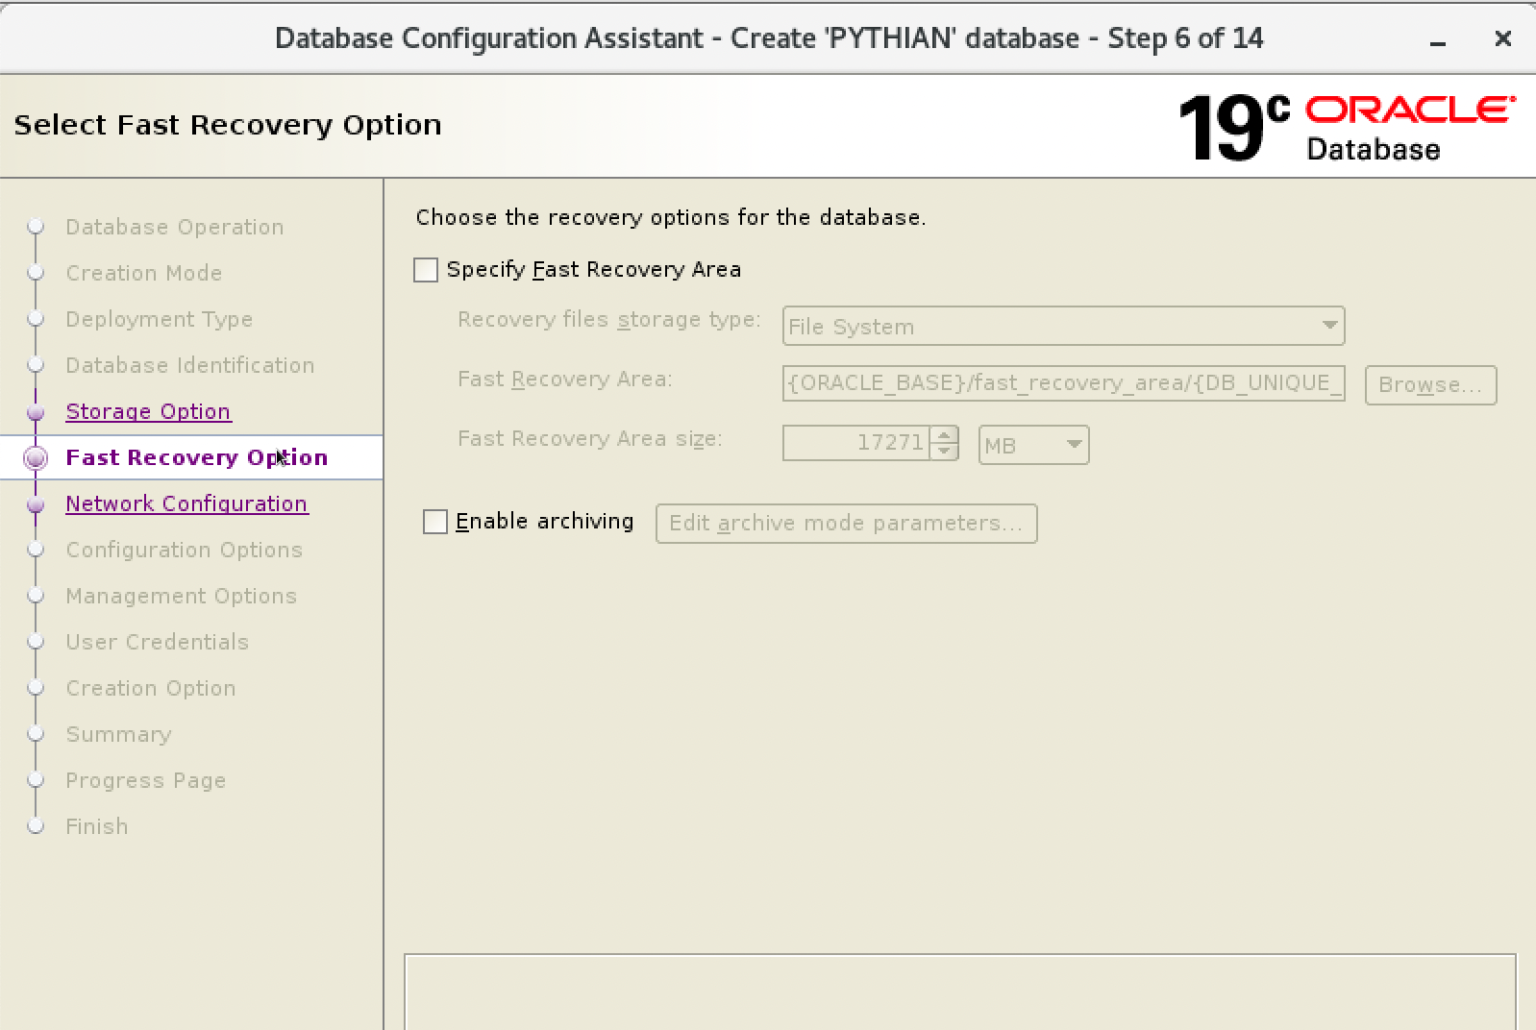Check the Specify Fast Recovery Area checkbox
This screenshot has width=1536, height=1030.
click(x=425, y=269)
